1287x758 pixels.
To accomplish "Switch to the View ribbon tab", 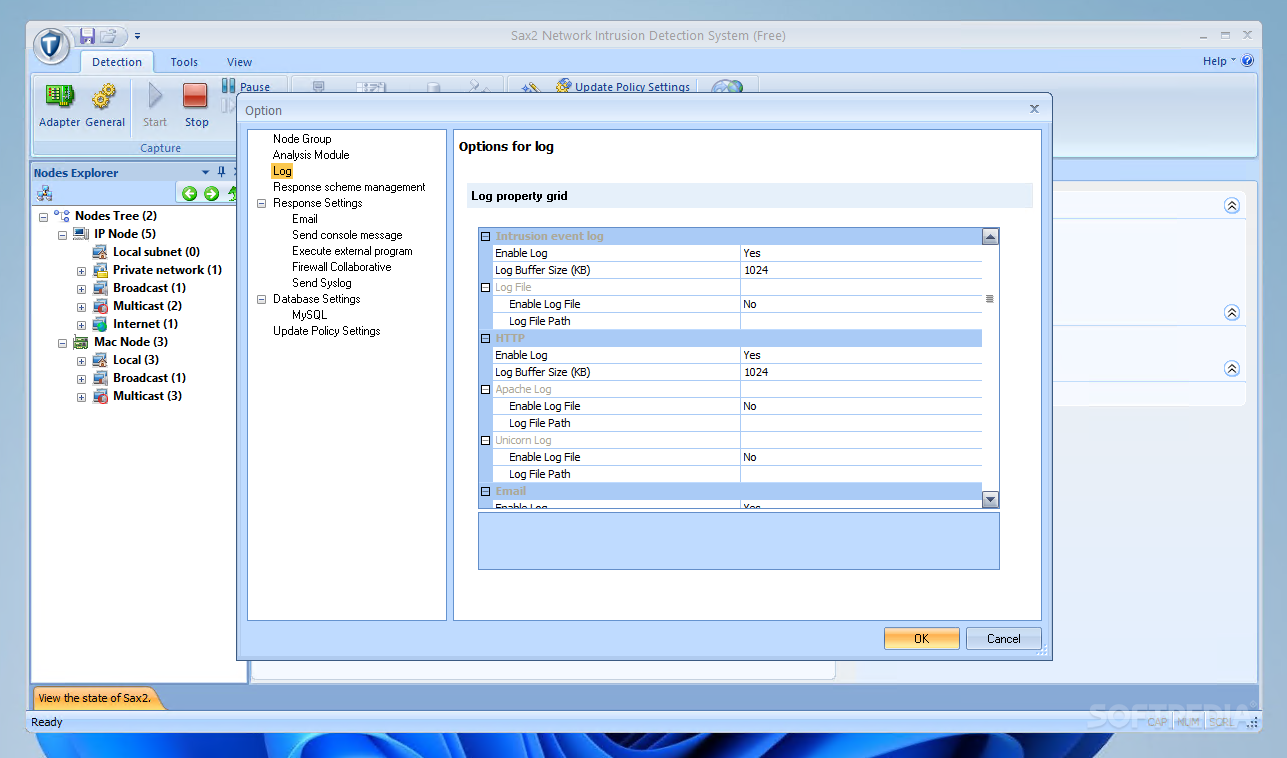I will tap(239, 62).
